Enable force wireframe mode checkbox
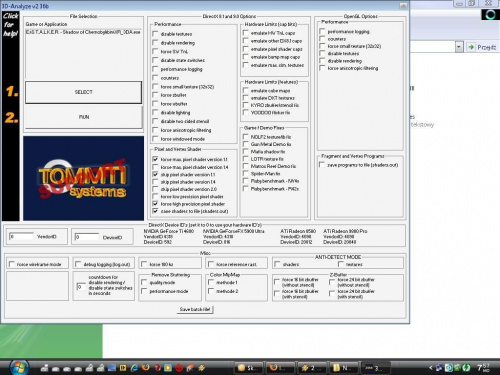Viewport: 500px width, 375px height. (12, 264)
